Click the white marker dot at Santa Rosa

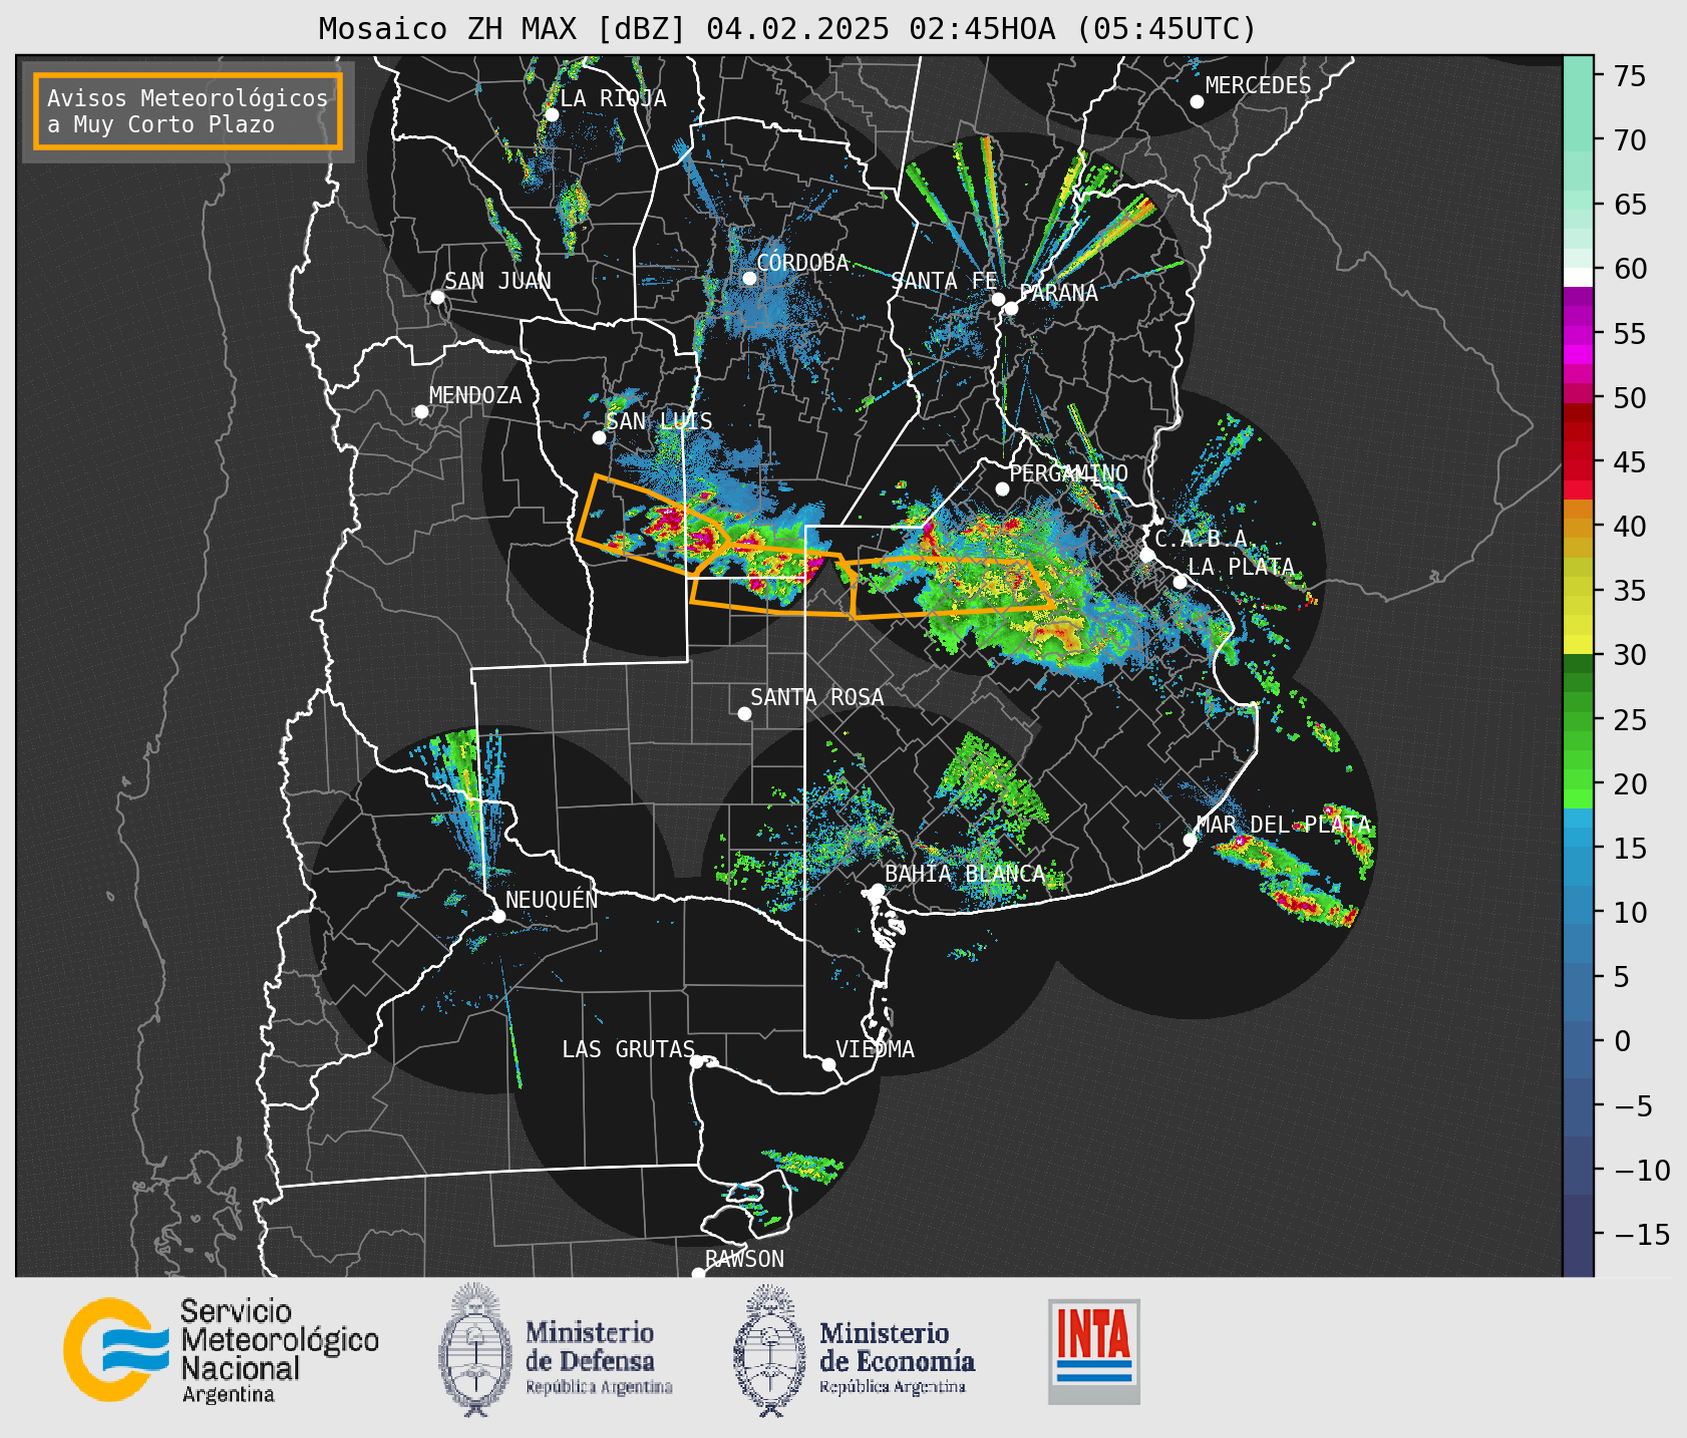(744, 713)
